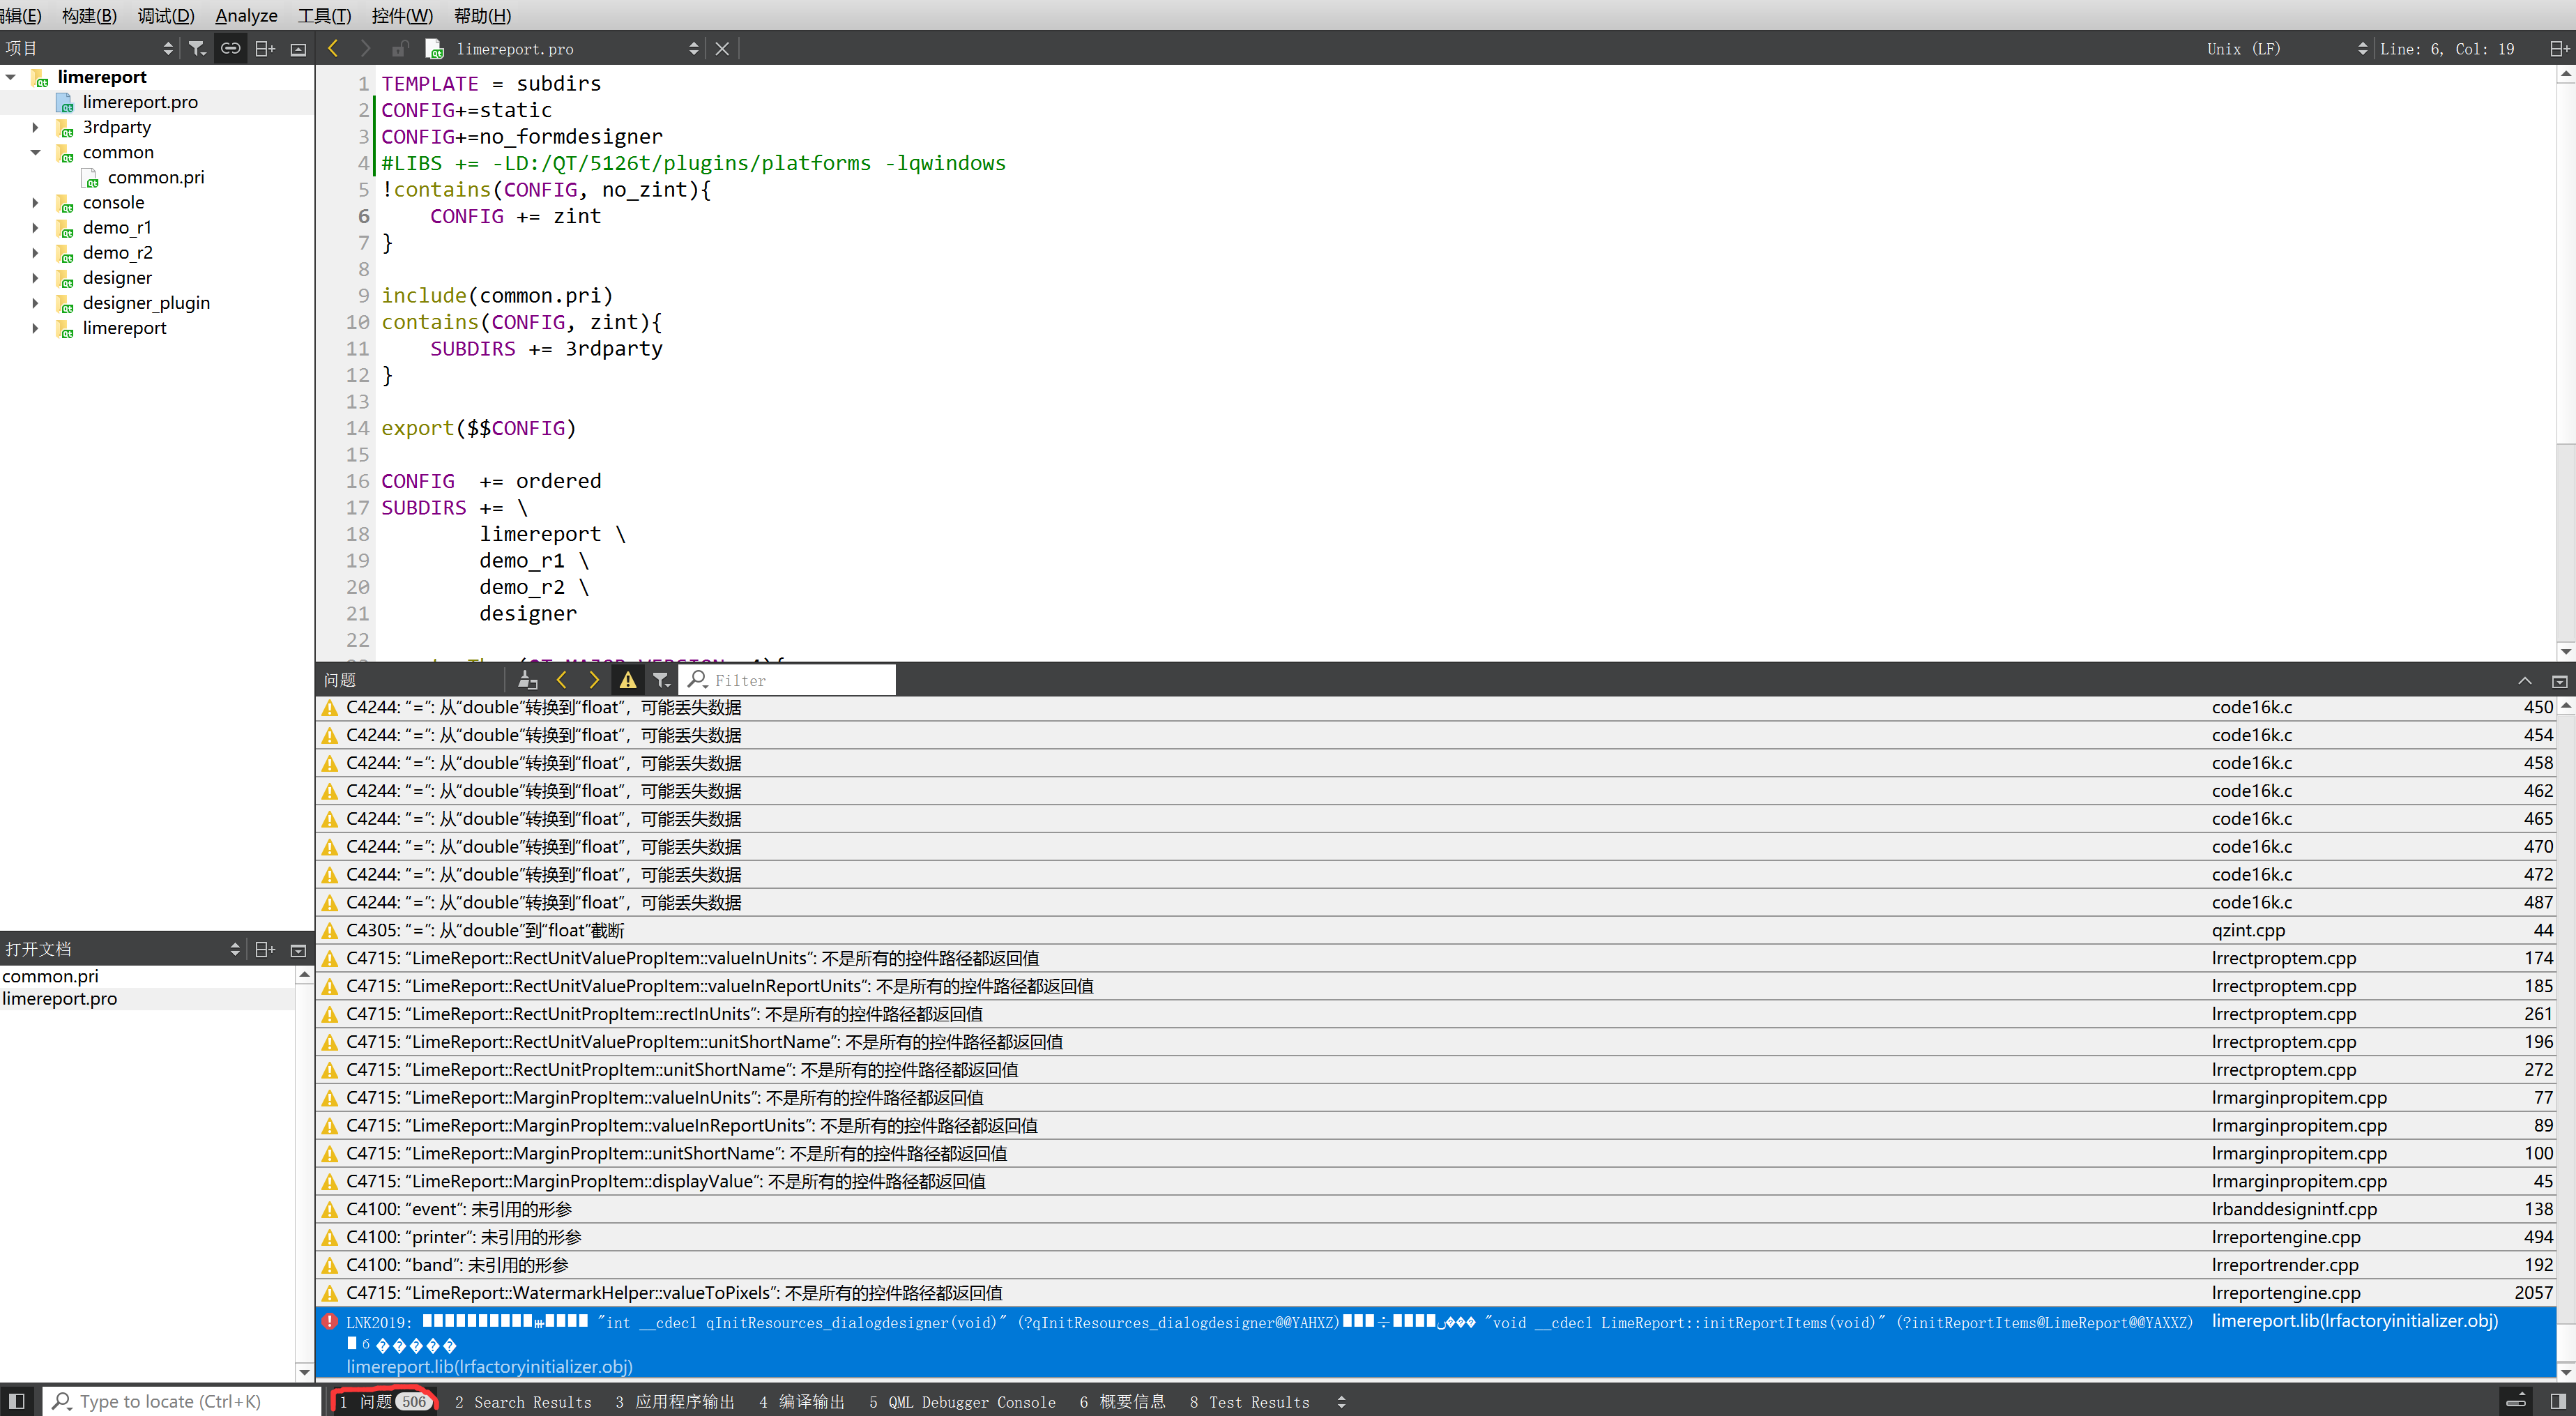Image resolution: width=2576 pixels, height=1416 pixels.
Task: Open issues category filter funnel
Action: click(661, 680)
